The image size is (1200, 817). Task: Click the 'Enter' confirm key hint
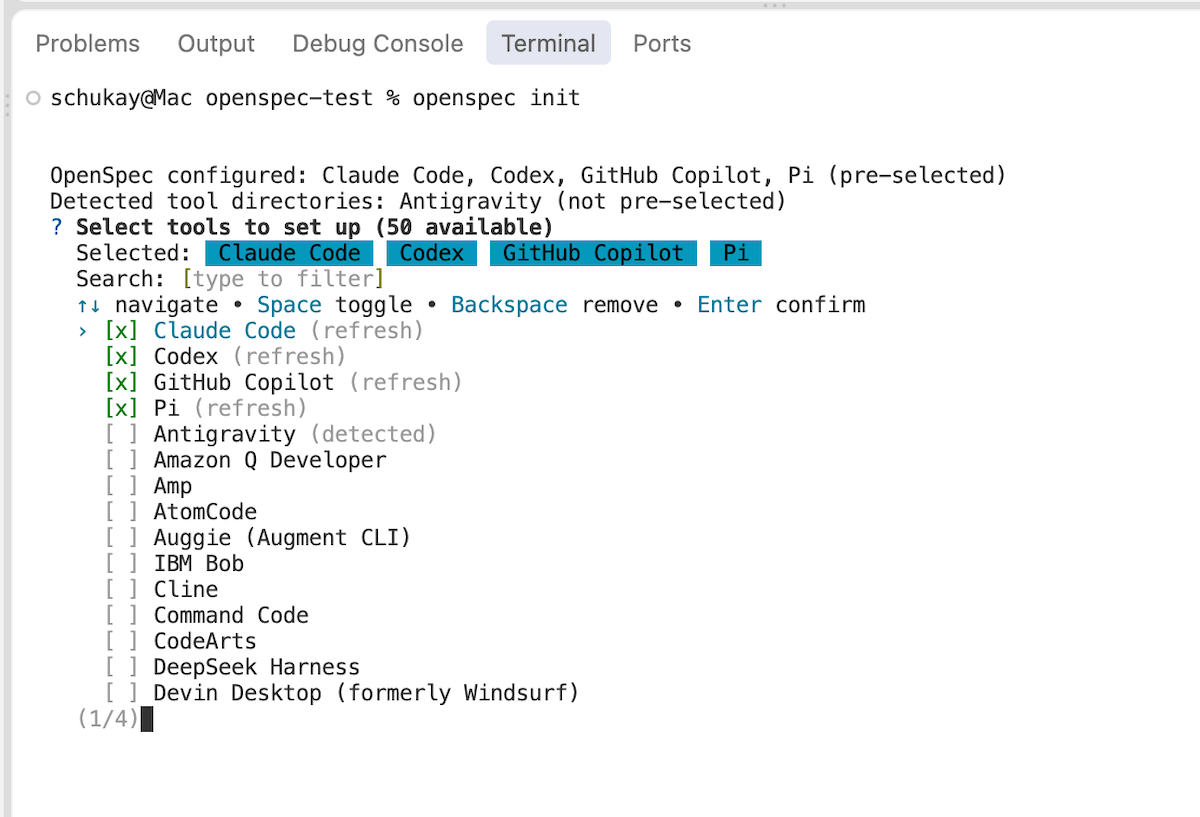(x=730, y=305)
